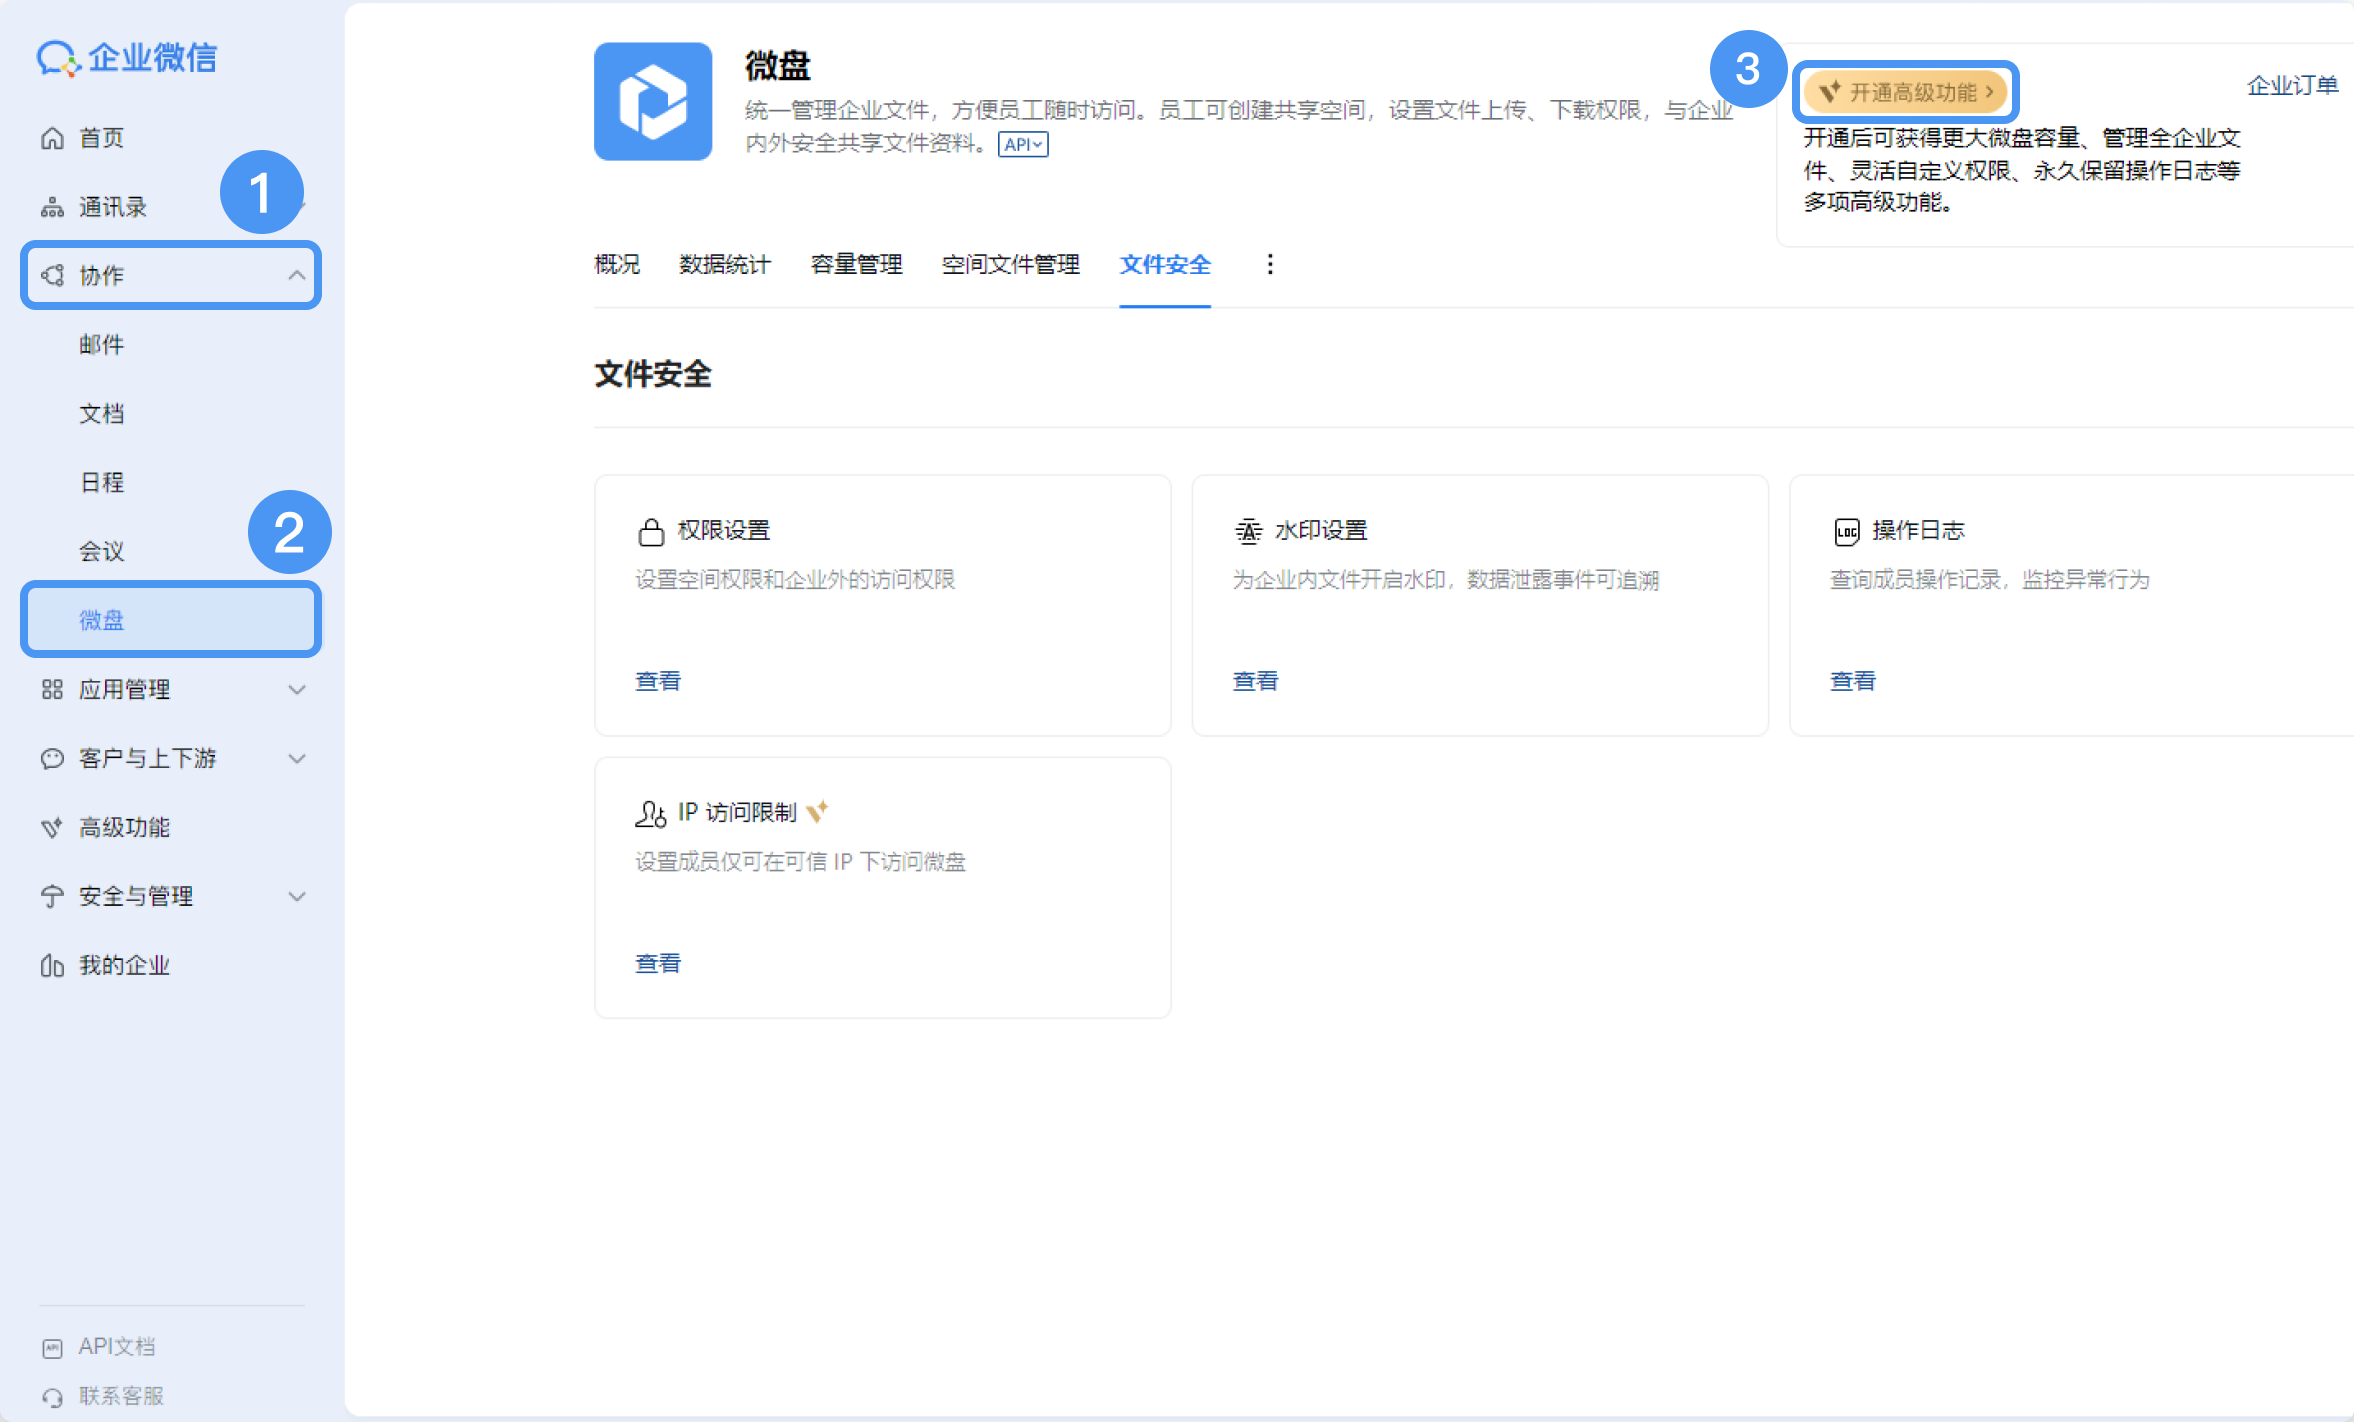This screenshot has width=2354, height=1422.
Task: Click 查看 under 操作日志
Action: point(1853,681)
